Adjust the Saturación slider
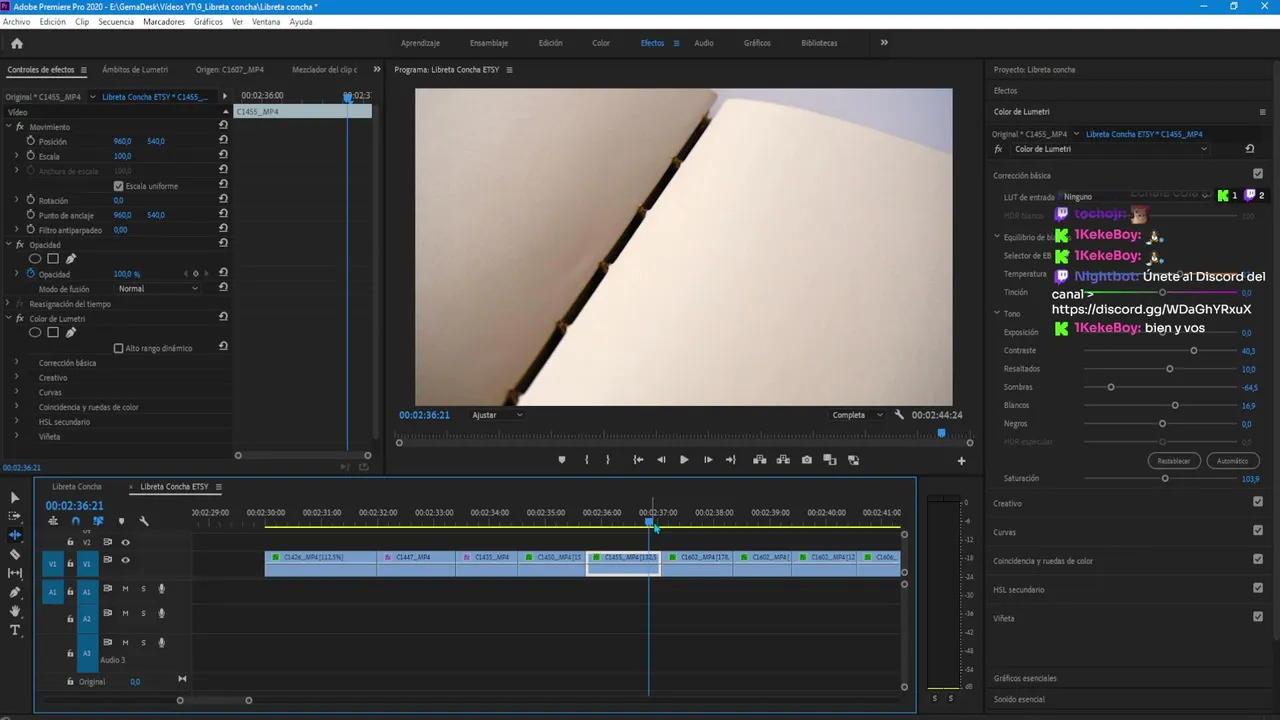Image resolution: width=1280 pixels, height=720 pixels. [x=1165, y=479]
